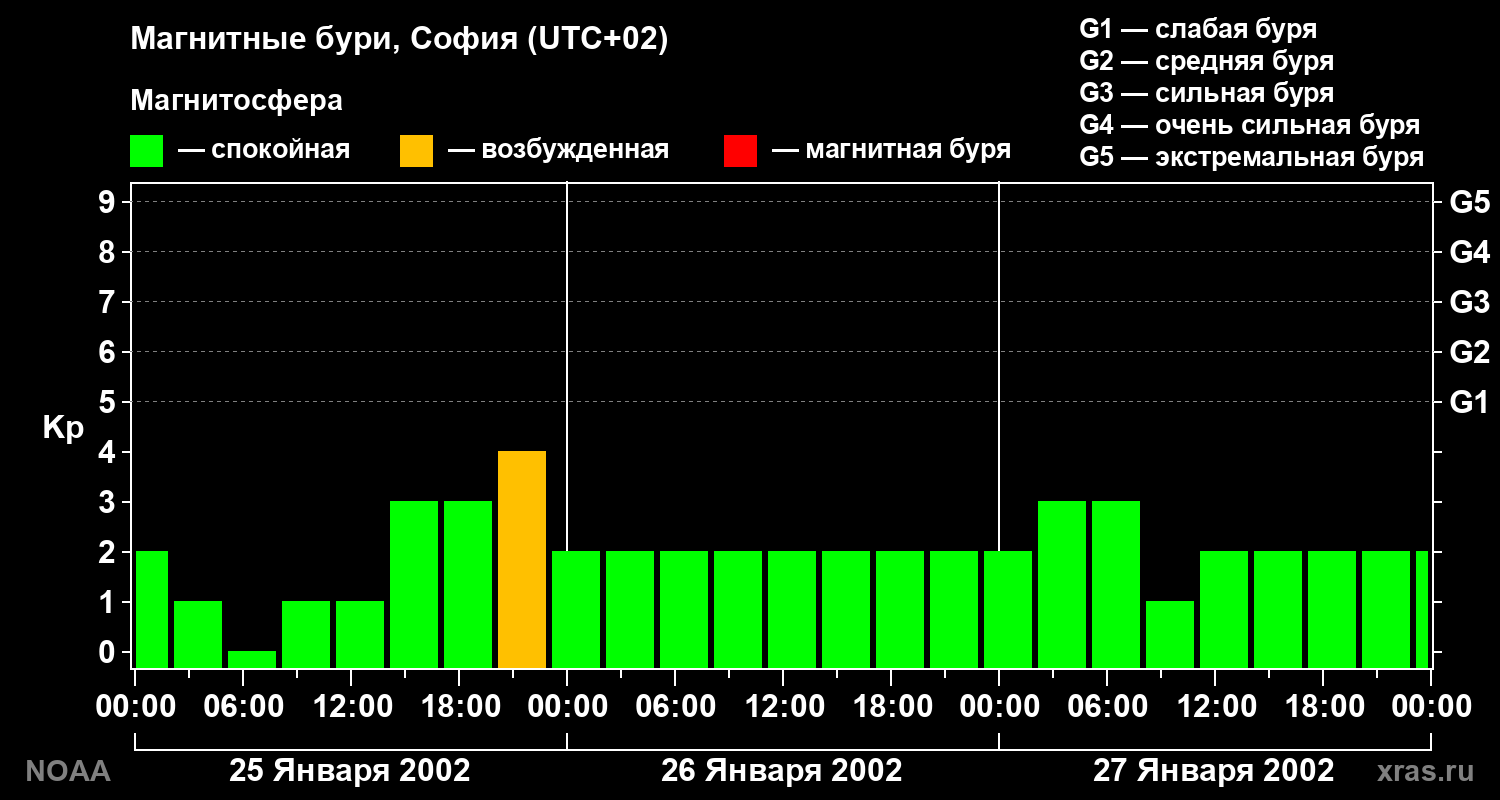Click the '26 Января 2002' date label

click(x=782, y=771)
